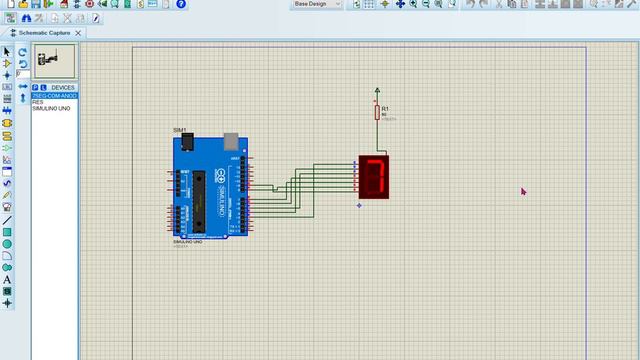This screenshot has width=640, height=360.
Task: Activate Component Mode tool
Action: (7, 64)
